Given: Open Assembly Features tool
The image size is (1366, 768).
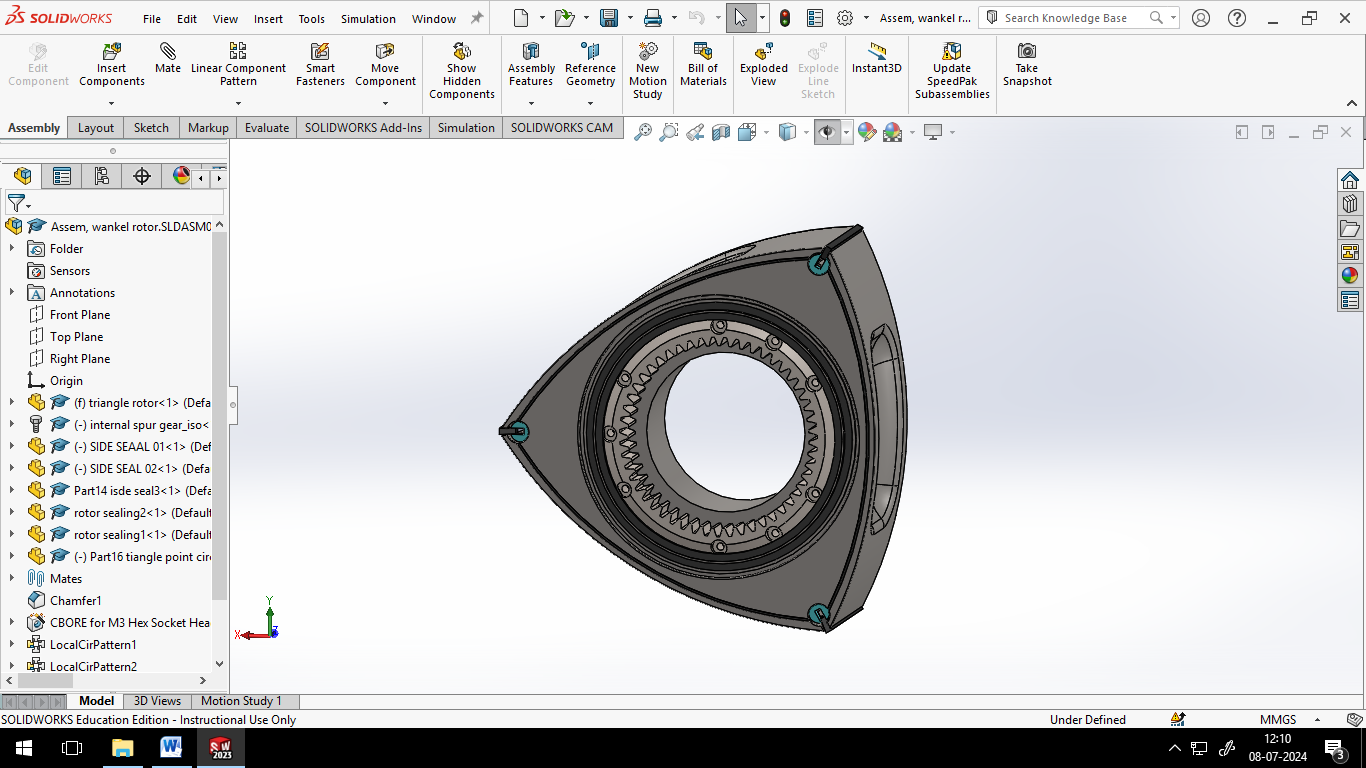Looking at the screenshot, I should point(531,65).
